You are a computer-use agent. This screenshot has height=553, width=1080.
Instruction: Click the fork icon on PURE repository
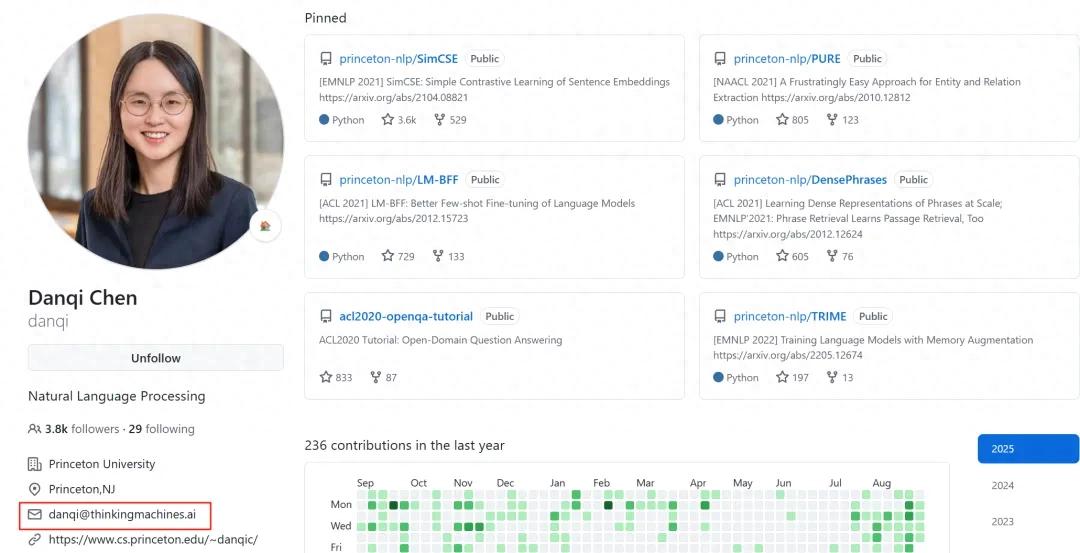tap(832, 120)
